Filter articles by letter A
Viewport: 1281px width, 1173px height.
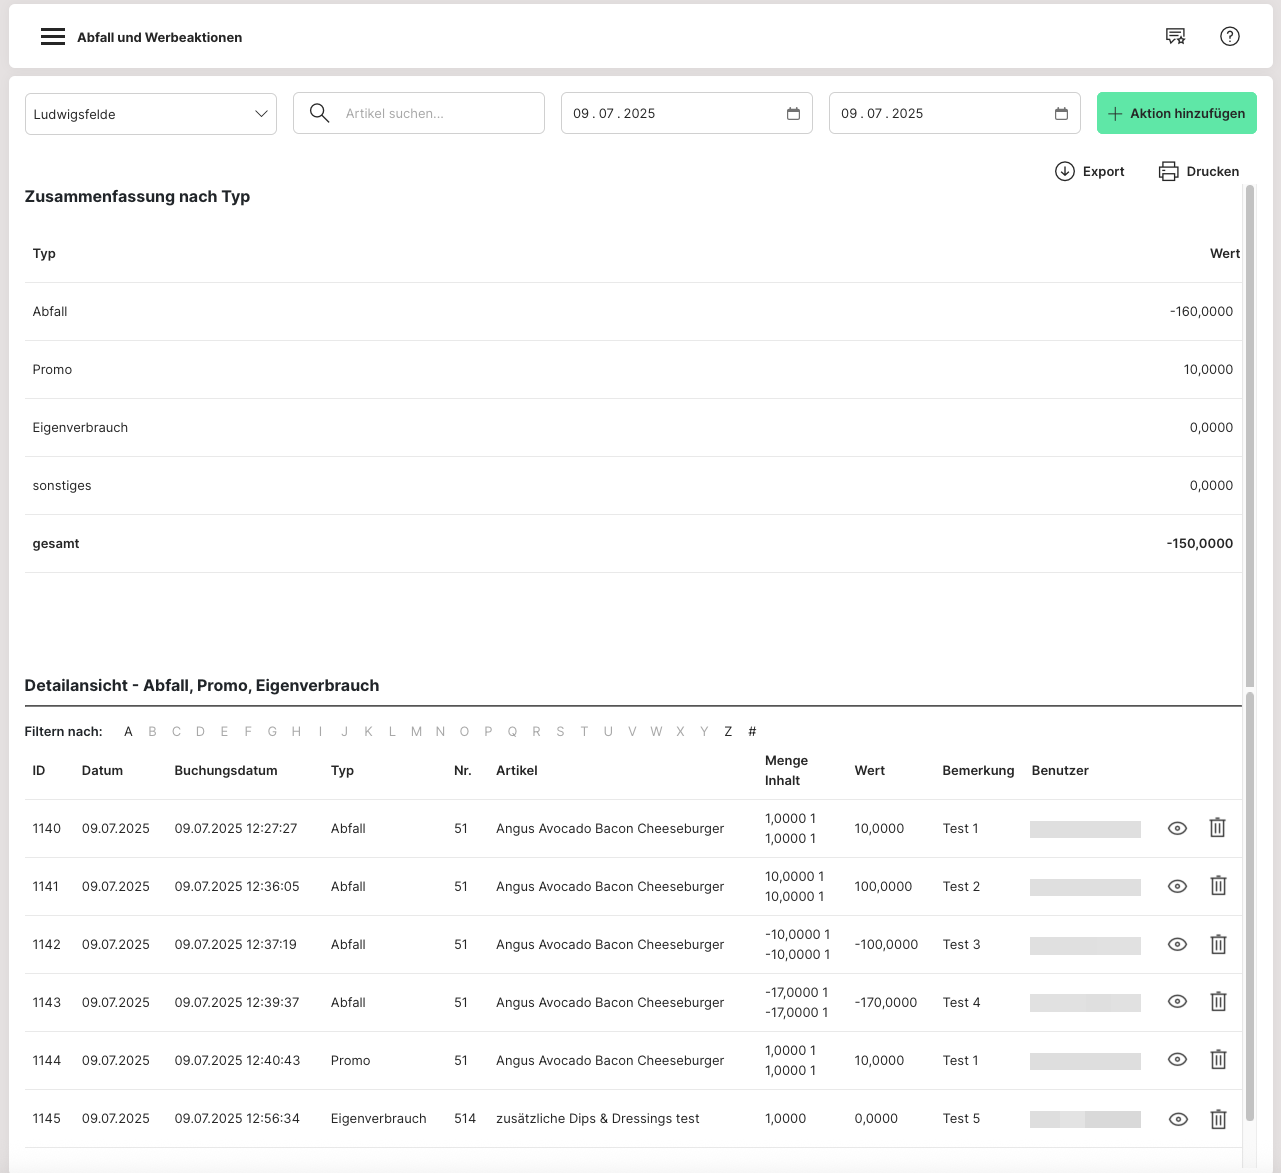click(128, 732)
